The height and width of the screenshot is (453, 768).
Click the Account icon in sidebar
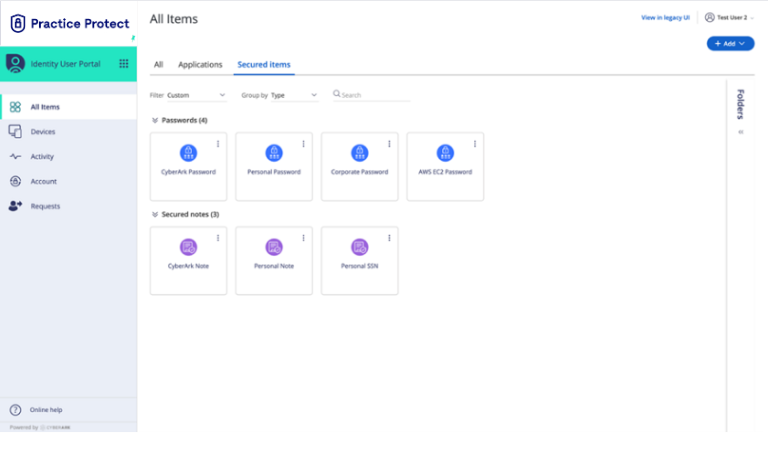point(15,181)
